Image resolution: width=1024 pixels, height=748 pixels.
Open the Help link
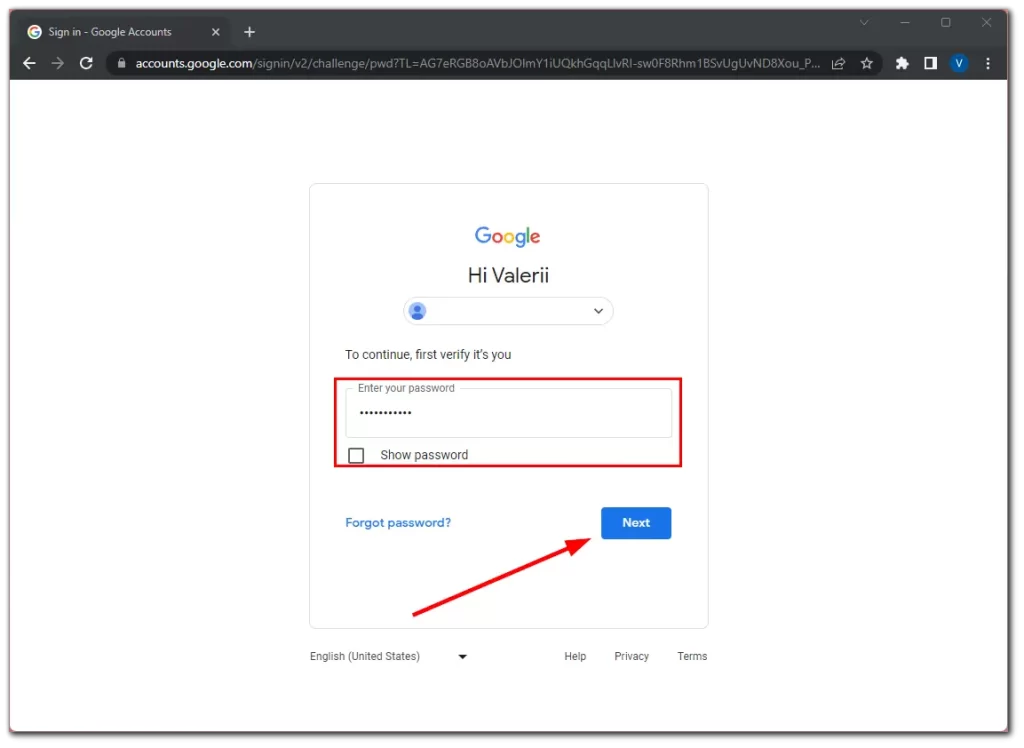(x=575, y=657)
